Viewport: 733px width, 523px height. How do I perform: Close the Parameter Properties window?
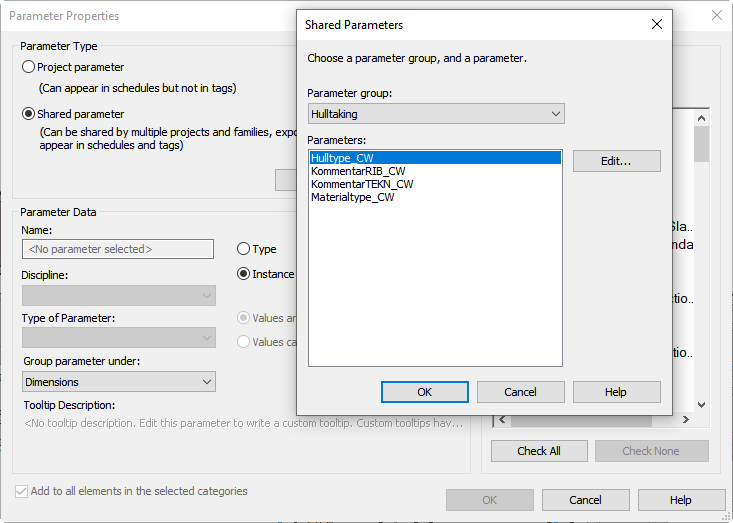pyautogui.click(x=716, y=15)
